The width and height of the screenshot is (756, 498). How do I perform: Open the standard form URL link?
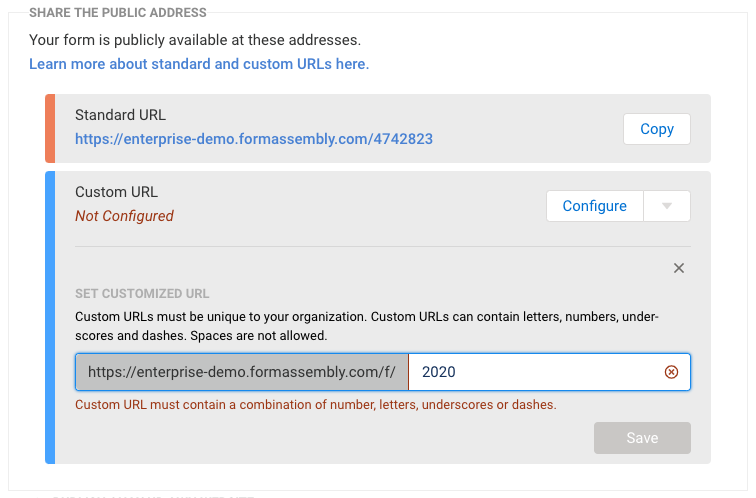click(x=254, y=139)
